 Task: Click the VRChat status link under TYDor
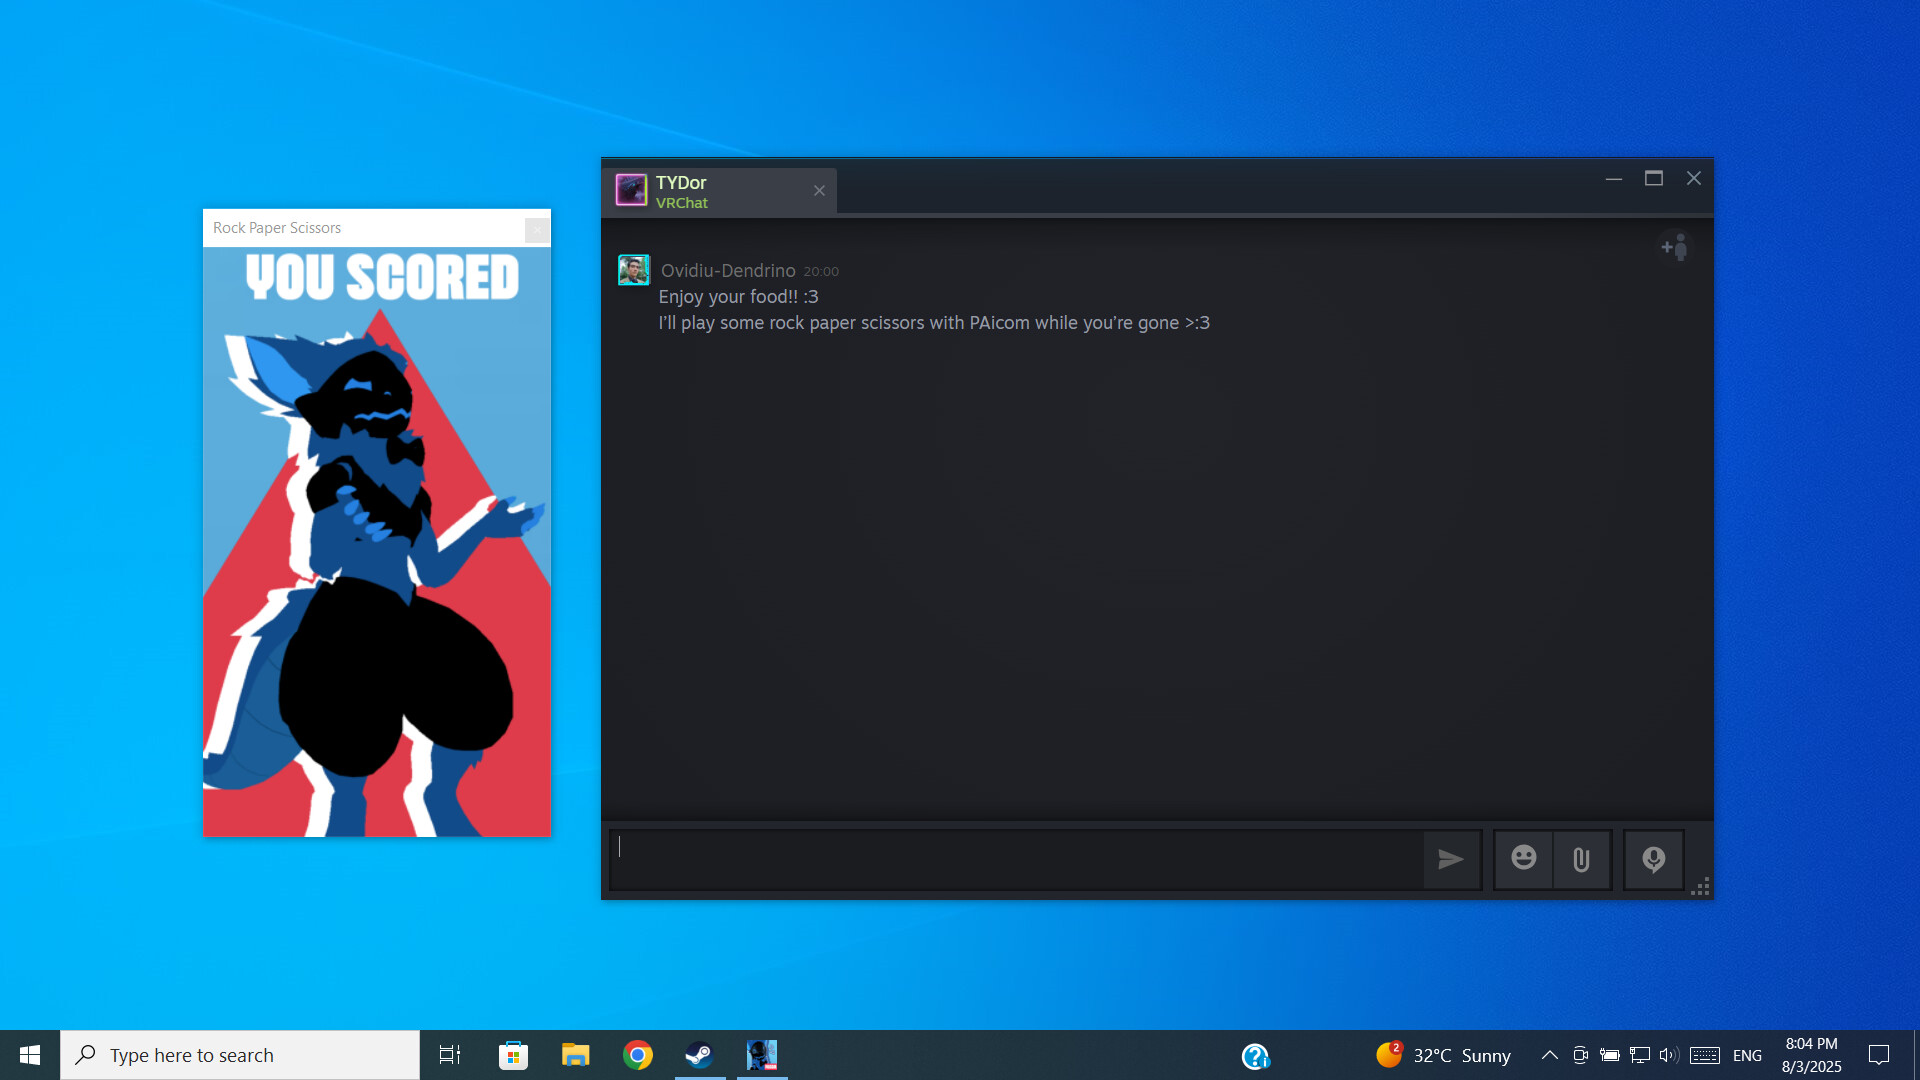pos(681,202)
